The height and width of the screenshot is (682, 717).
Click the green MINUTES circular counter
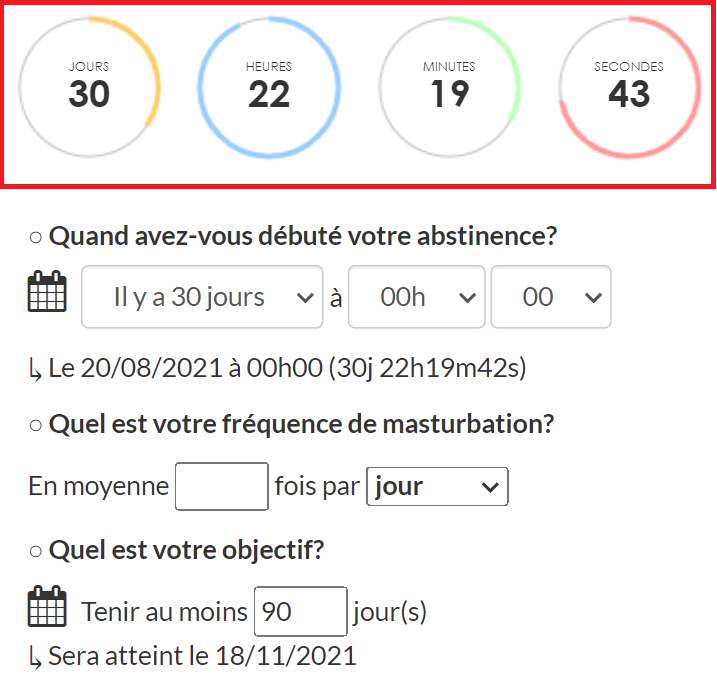coord(449,87)
